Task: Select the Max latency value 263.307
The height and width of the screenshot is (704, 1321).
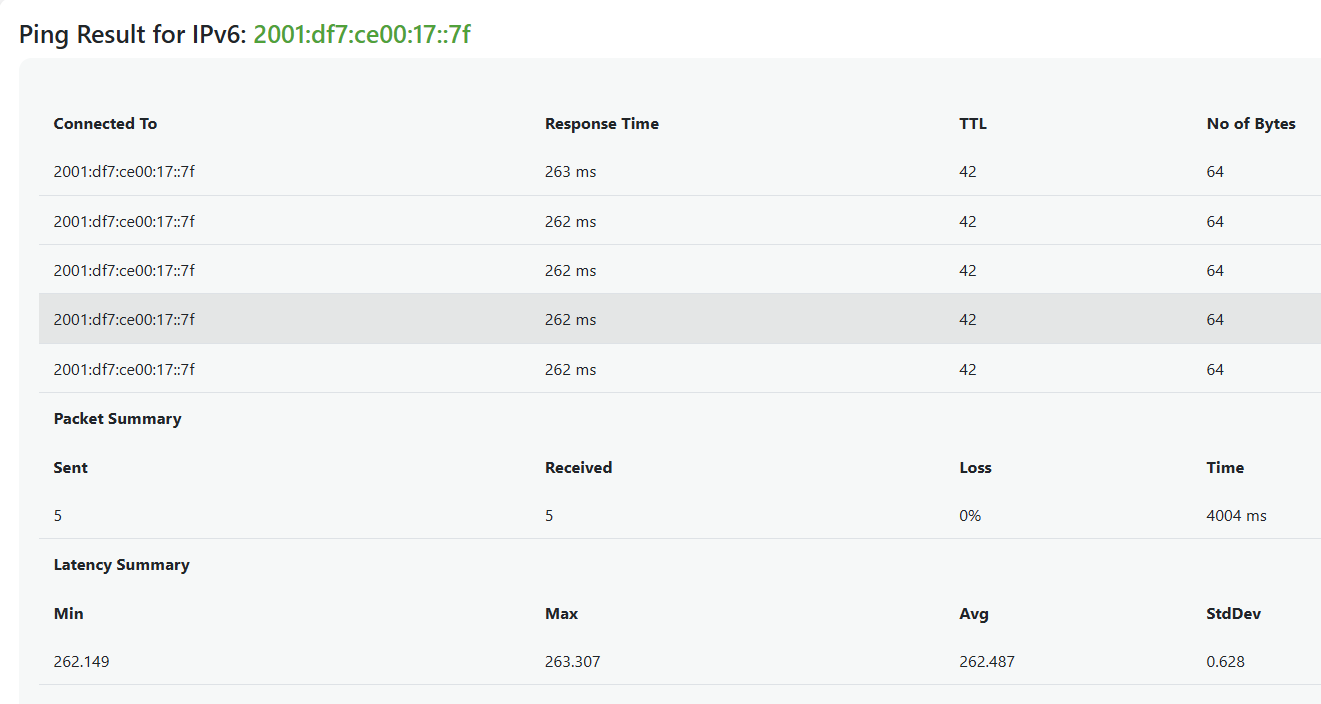Action: pyautogui.click(x=573, y=662)
